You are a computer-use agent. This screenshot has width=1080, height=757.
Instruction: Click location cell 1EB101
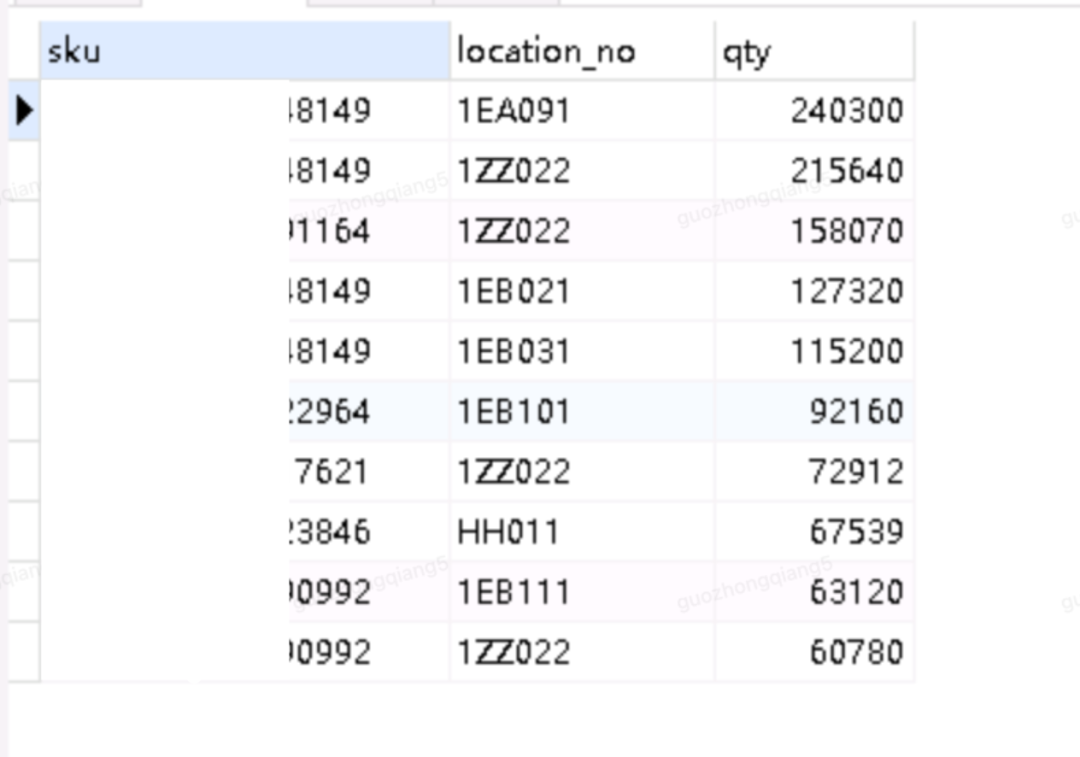[582, 411]
